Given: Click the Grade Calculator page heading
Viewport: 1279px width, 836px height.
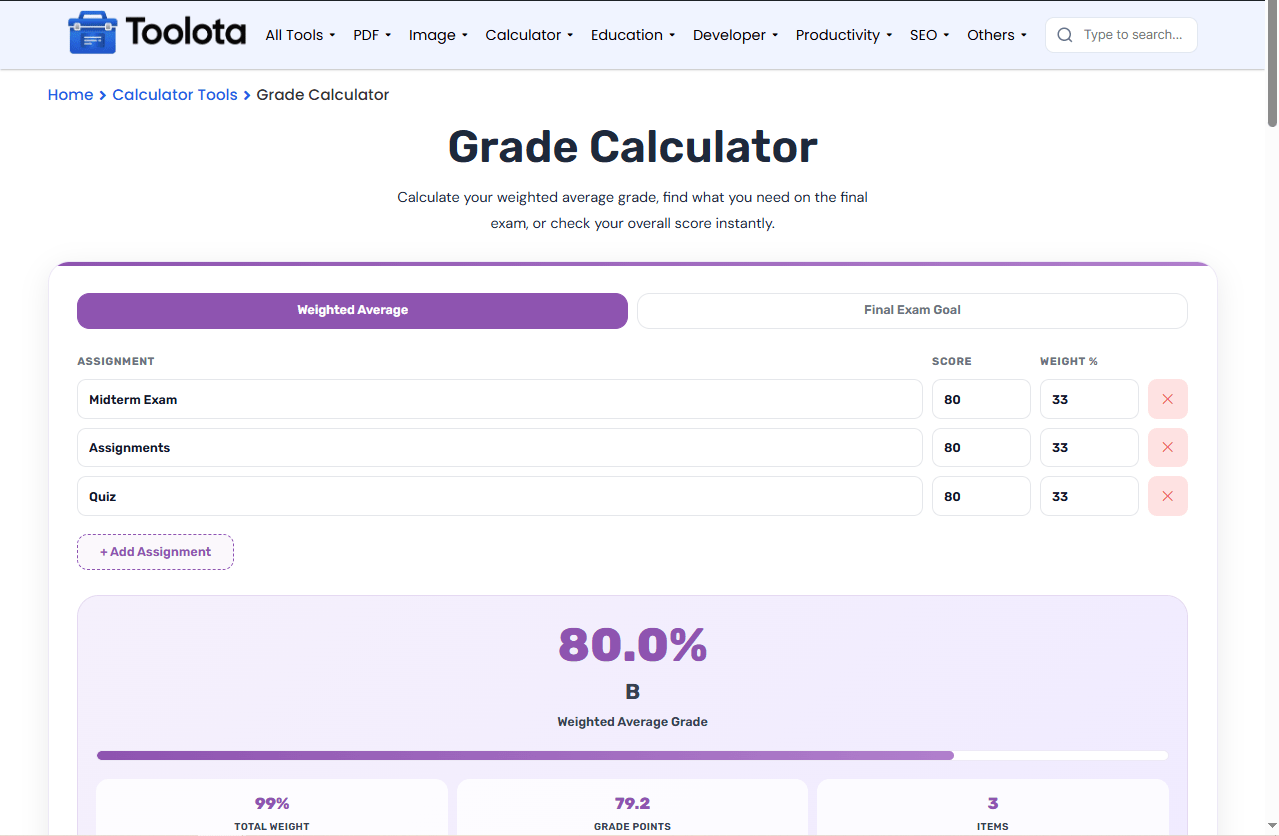Looking at the screenshot, I should coord(633,147).
